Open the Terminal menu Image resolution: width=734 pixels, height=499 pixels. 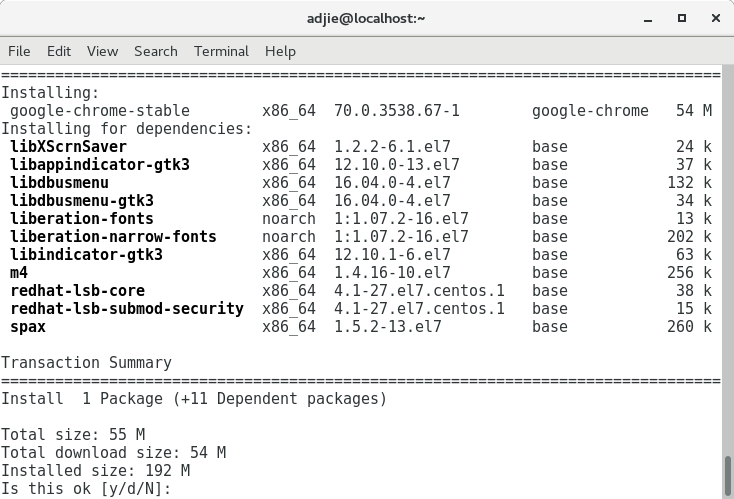221,51
